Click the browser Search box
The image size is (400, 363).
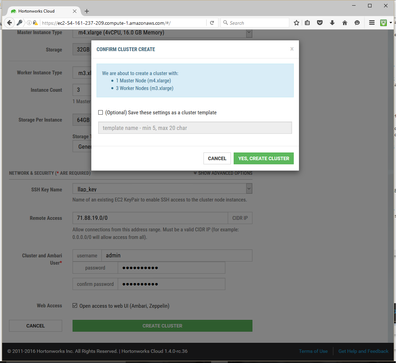click(x=255, y=23)
